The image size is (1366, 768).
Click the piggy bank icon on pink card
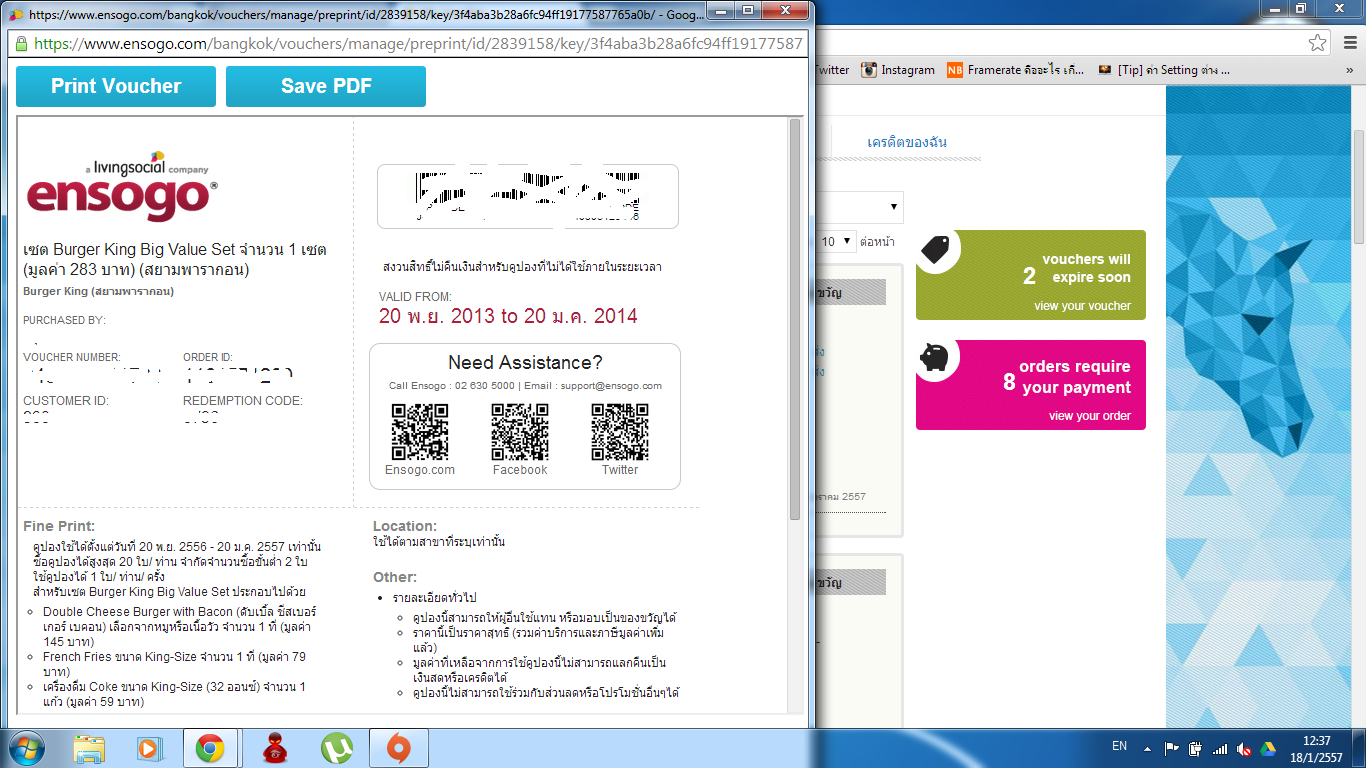(x=935, y=358)
